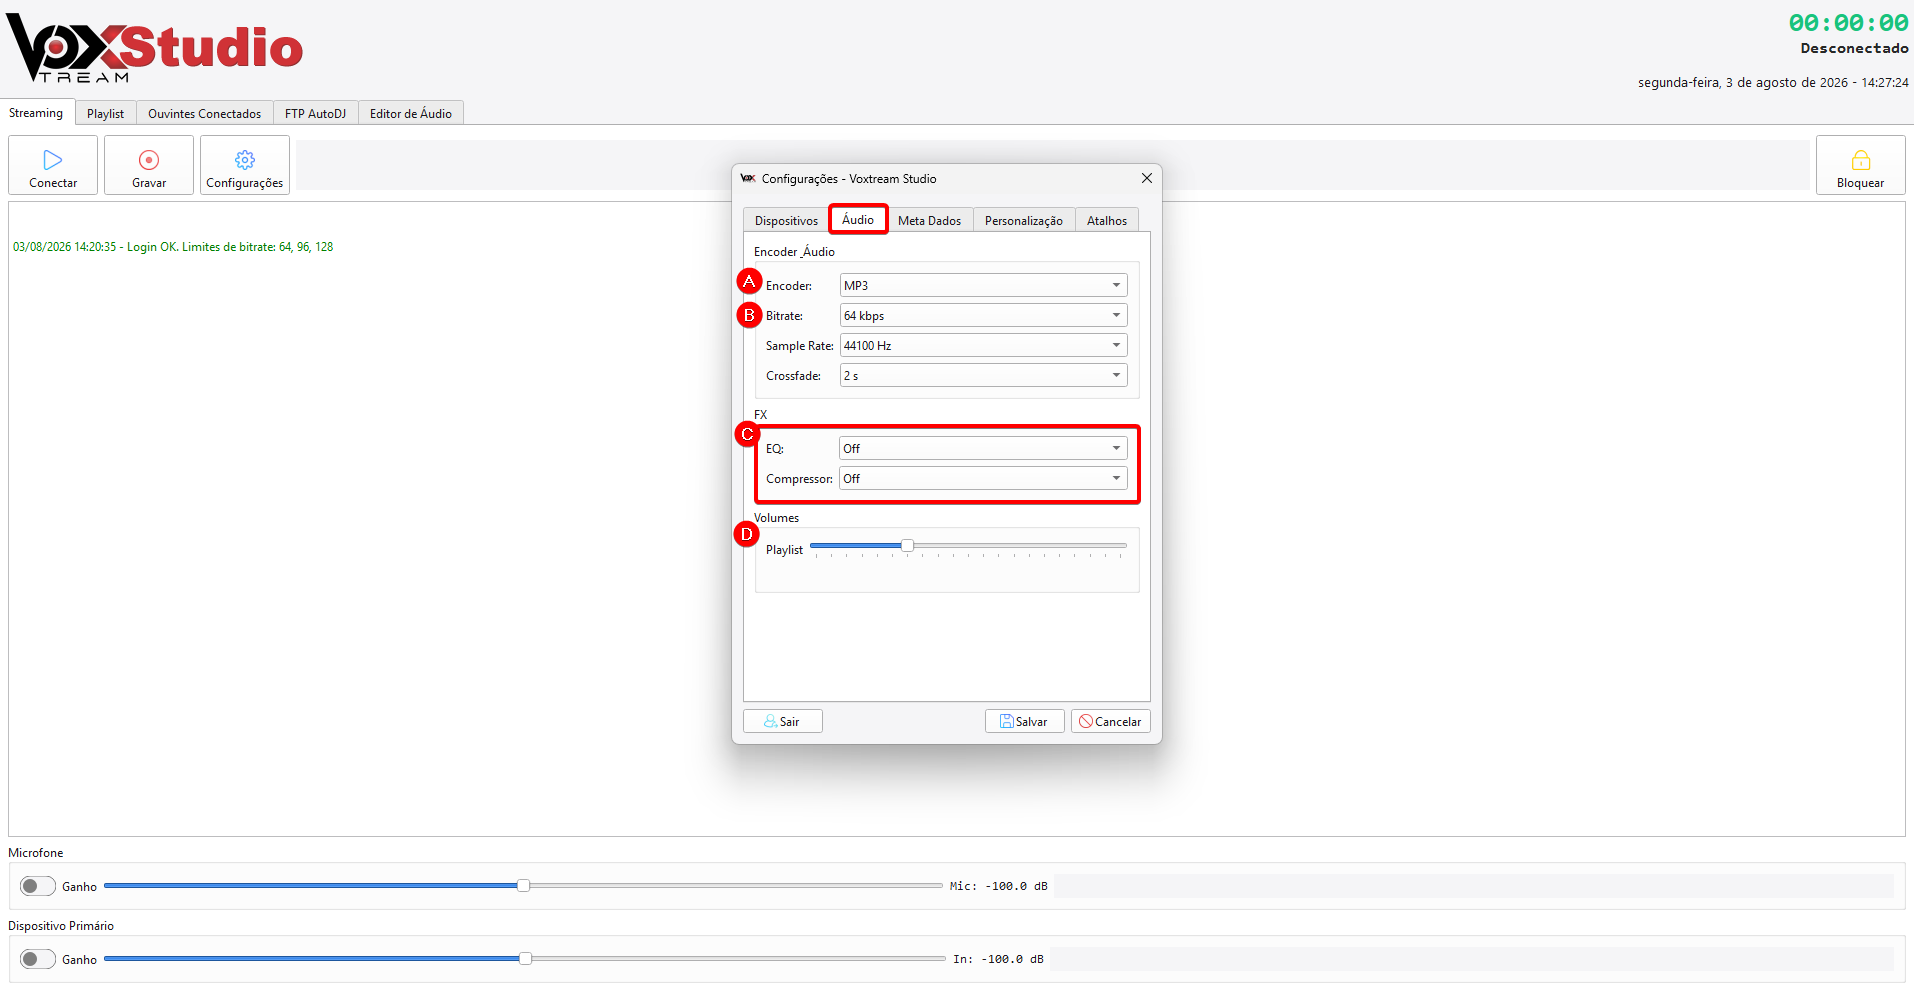Viewport: 1914px width, 992px height.
Task: Open the EQ dropdown
Action: click(983, 449)
